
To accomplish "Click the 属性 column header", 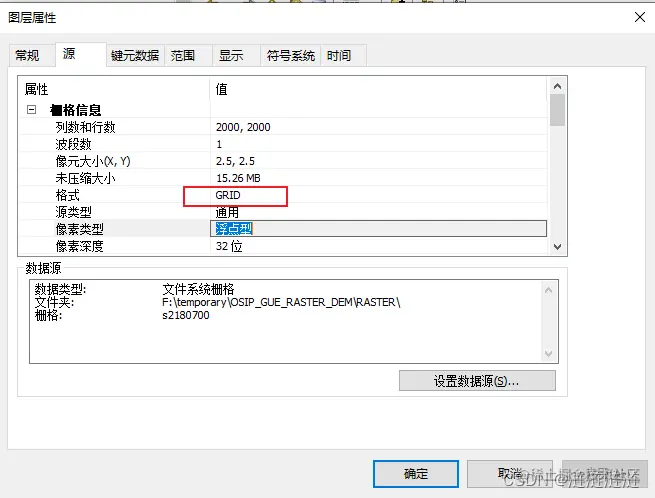I will click(x=36, y=89).
